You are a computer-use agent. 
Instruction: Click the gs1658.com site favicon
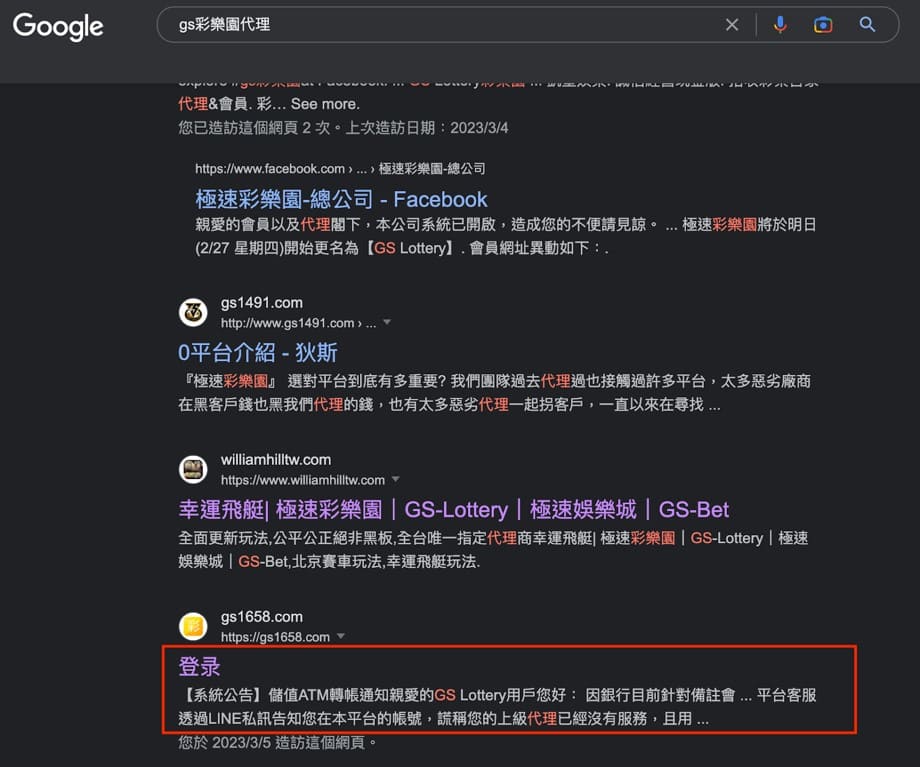coord(193,627)
